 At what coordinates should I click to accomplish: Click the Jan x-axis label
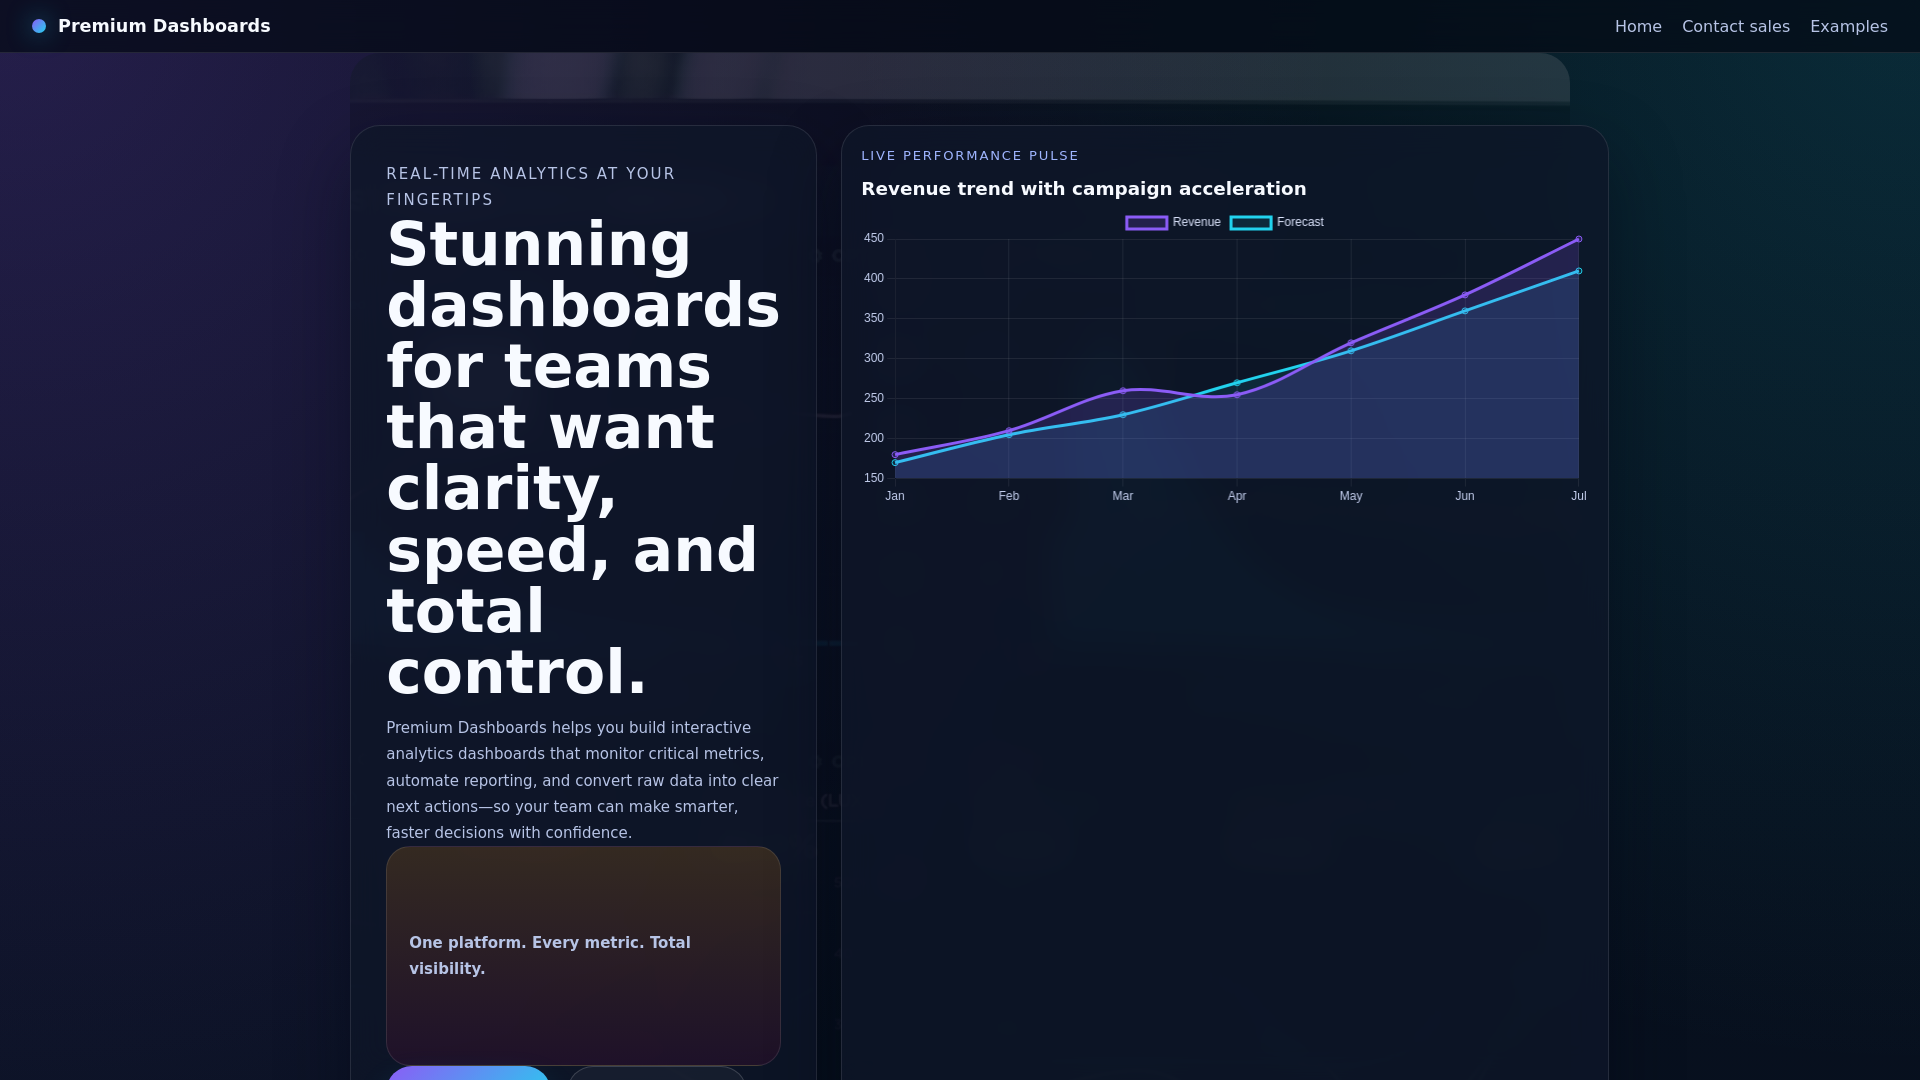point(895,496)
